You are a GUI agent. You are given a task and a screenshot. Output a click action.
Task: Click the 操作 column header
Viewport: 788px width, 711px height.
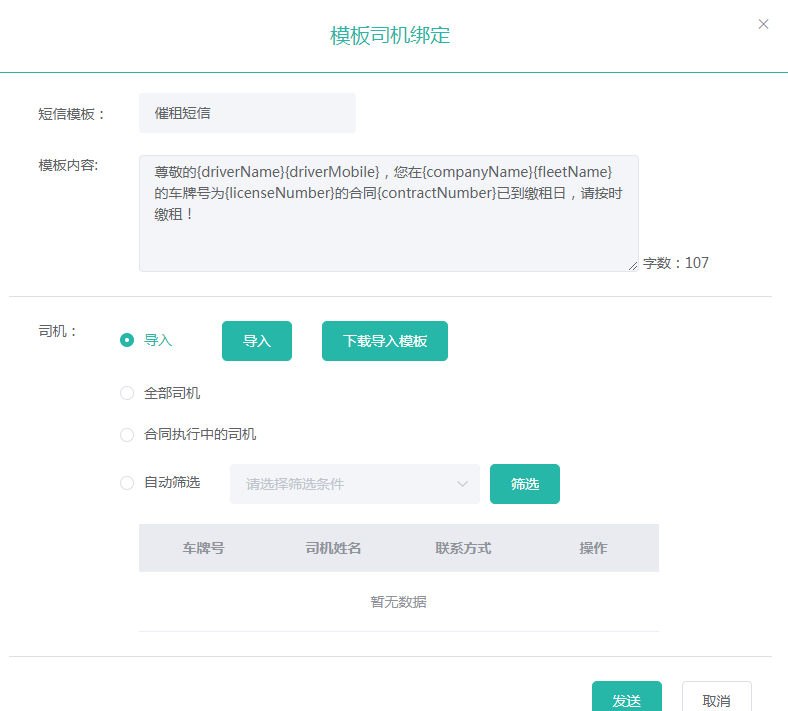(593, 548)
